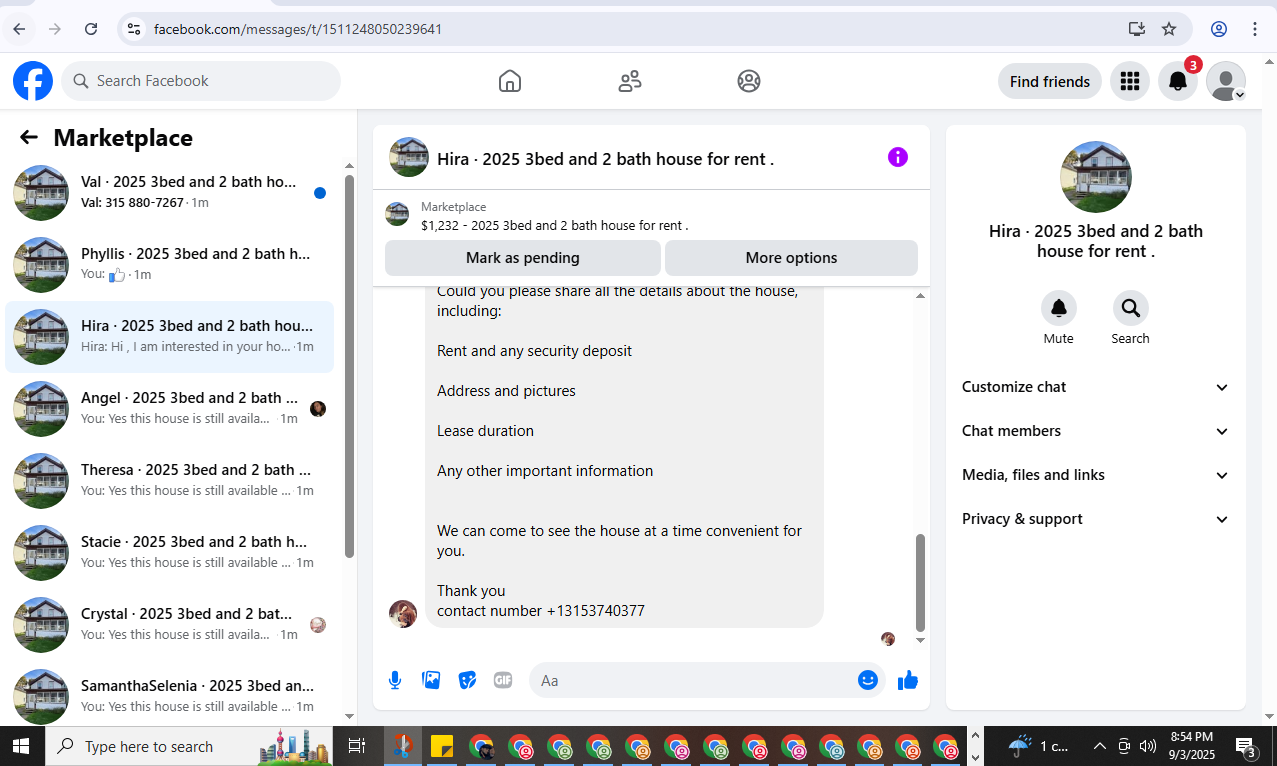
Task: Click the chat messages scrollbar
Action: pos(920,582)
